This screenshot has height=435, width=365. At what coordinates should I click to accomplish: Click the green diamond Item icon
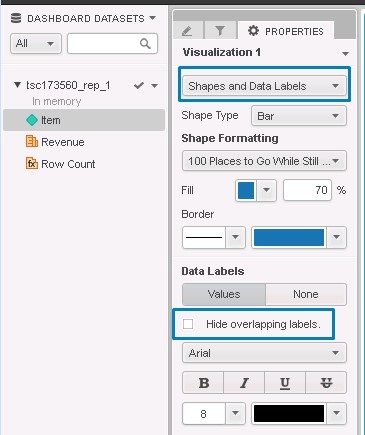[32, 120]
